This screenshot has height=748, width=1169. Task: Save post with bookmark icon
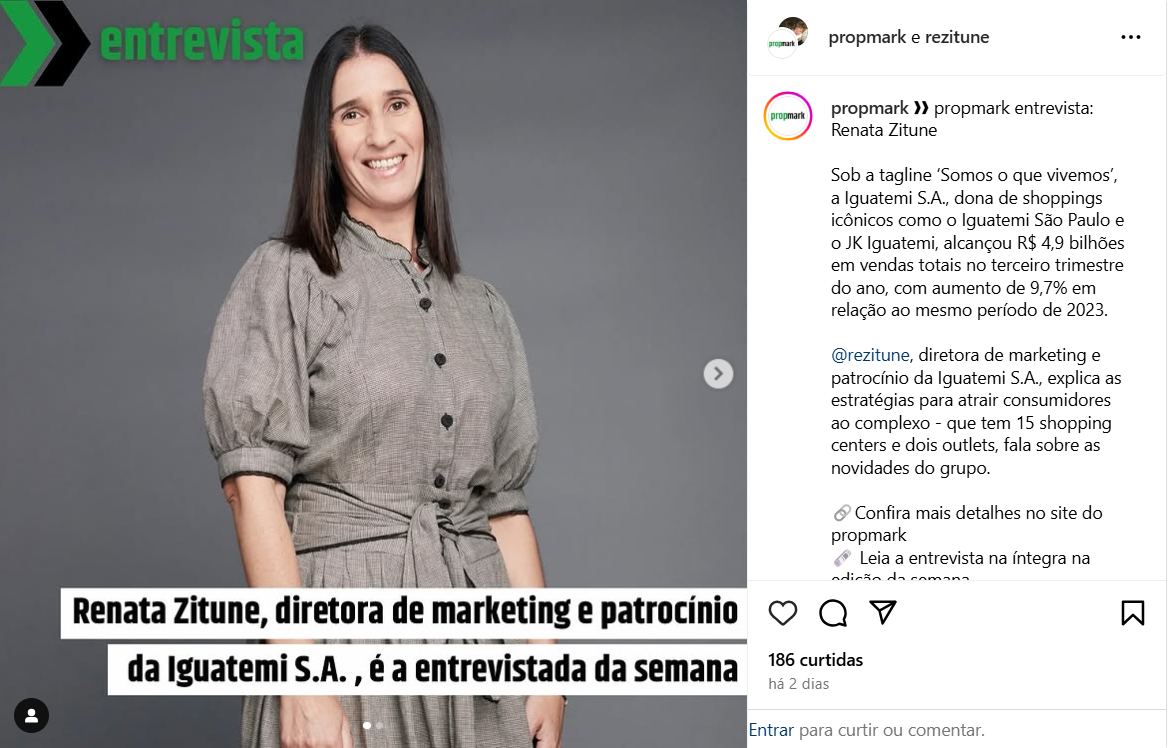[x=1132, y=613]
